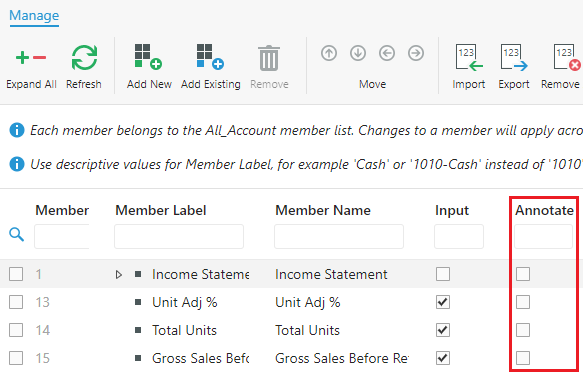The height and width of the screenshot is (377, 583).
Task: Select row 1 checkbox
Action: (x=16, y=274)
